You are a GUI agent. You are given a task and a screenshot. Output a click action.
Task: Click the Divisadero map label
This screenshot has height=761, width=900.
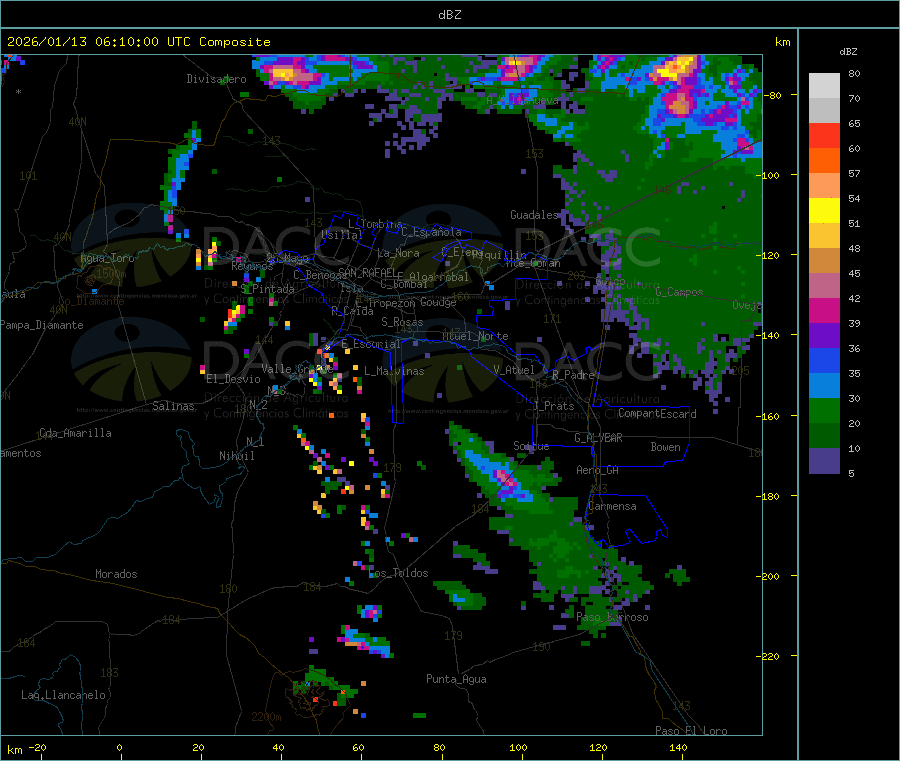216,79
